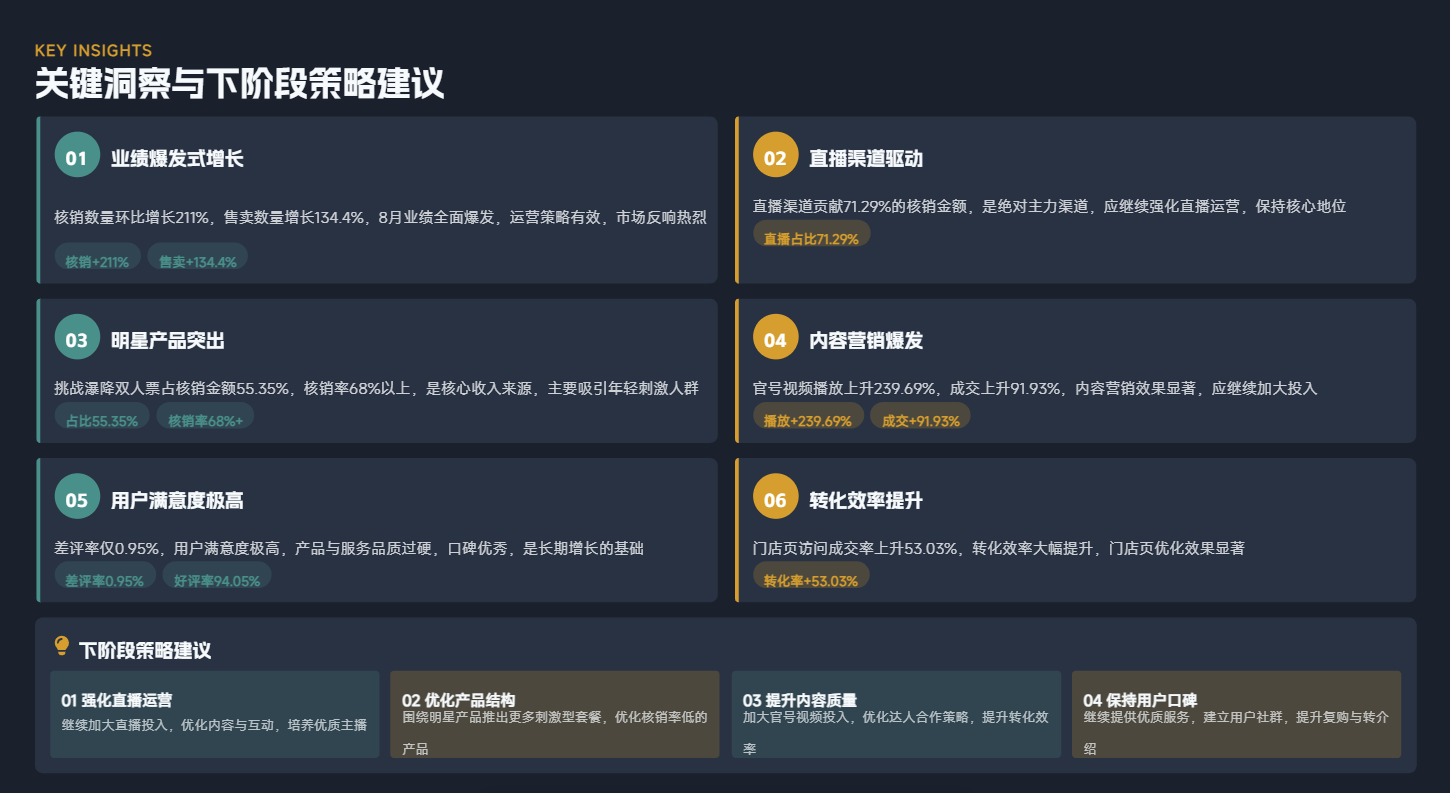Click the 06 number badge
Screen dimensions: 1450x793
[x=775, y=497]
